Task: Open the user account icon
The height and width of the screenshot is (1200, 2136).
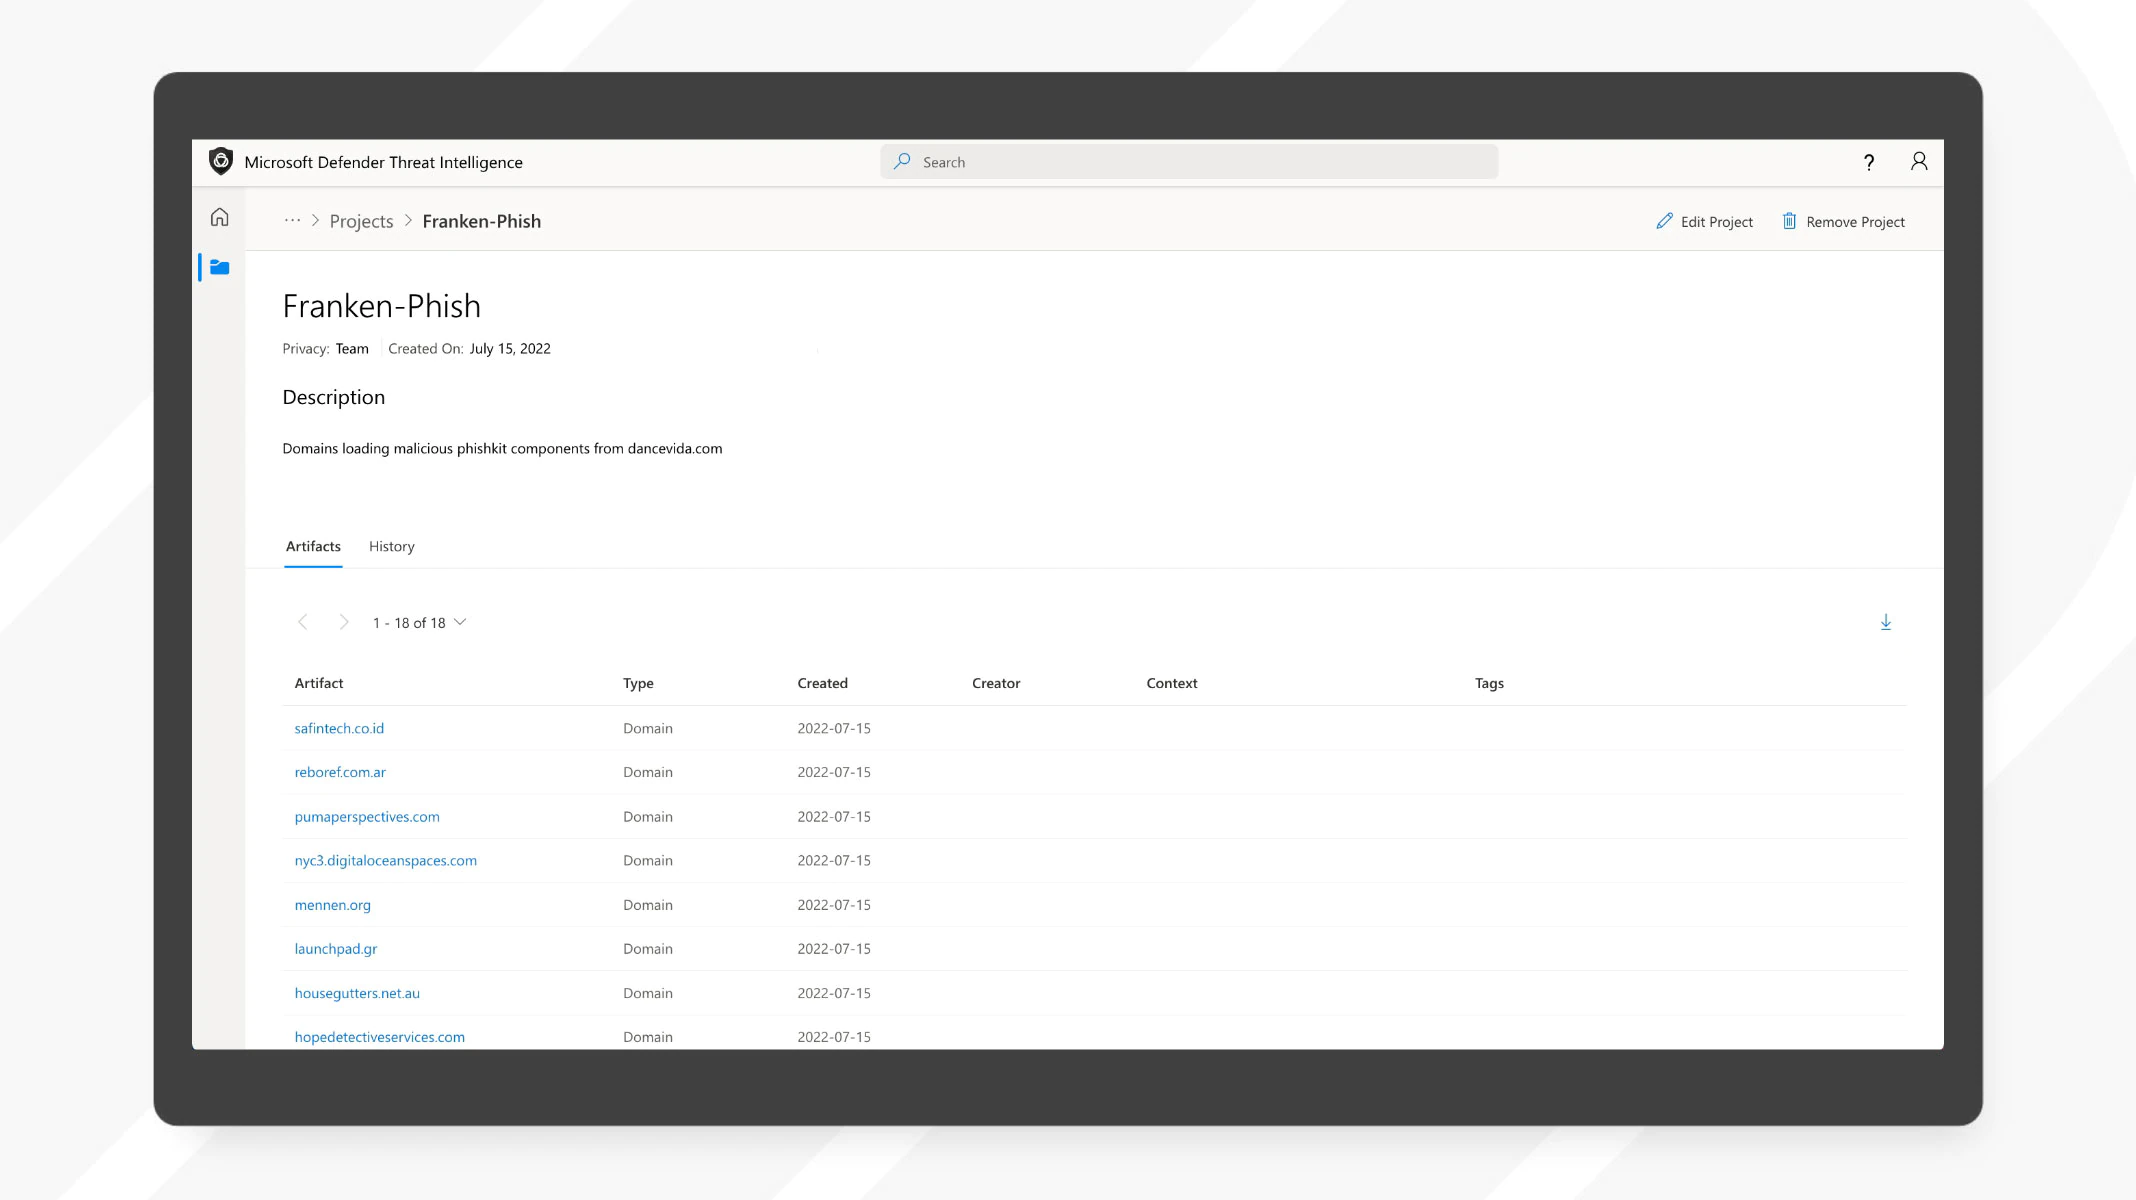Action: click(x=1918, y=161)
